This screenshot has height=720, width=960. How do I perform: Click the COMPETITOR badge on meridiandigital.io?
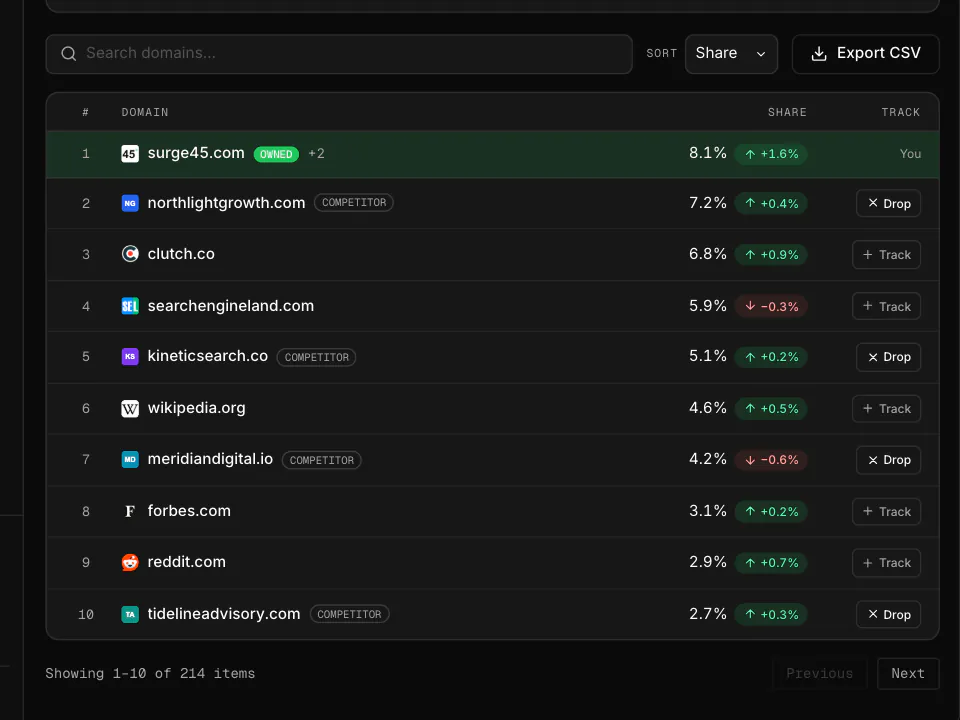321,460
